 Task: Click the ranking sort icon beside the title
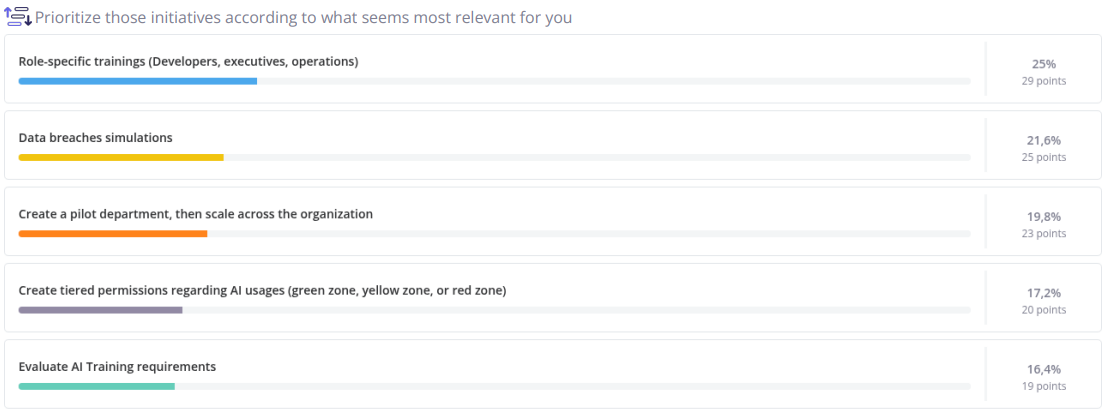[x=18, y=16]
